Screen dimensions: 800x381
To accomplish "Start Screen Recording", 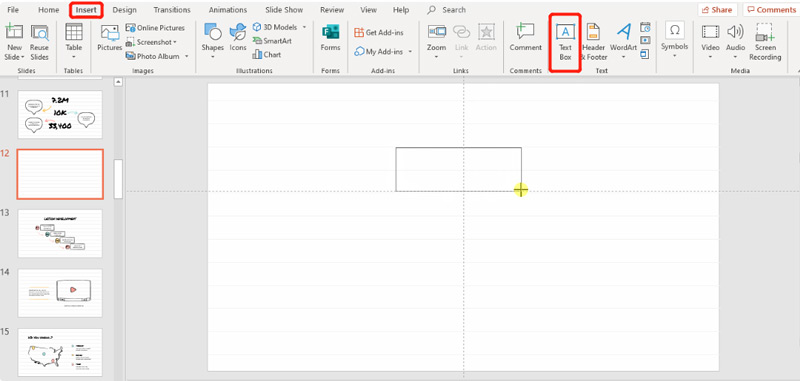I will [765, 43].
